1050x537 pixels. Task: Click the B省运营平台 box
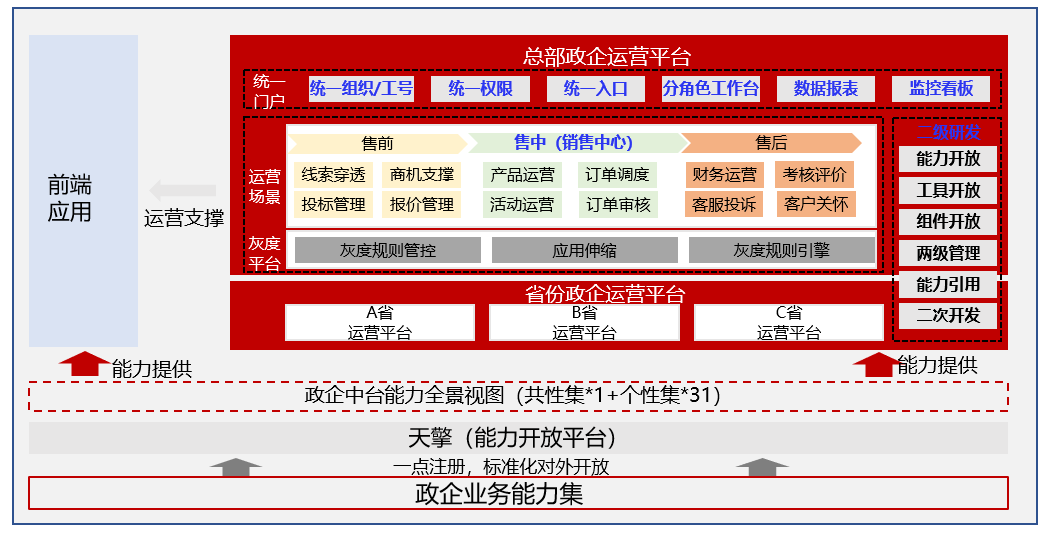(x=584, y=323)
